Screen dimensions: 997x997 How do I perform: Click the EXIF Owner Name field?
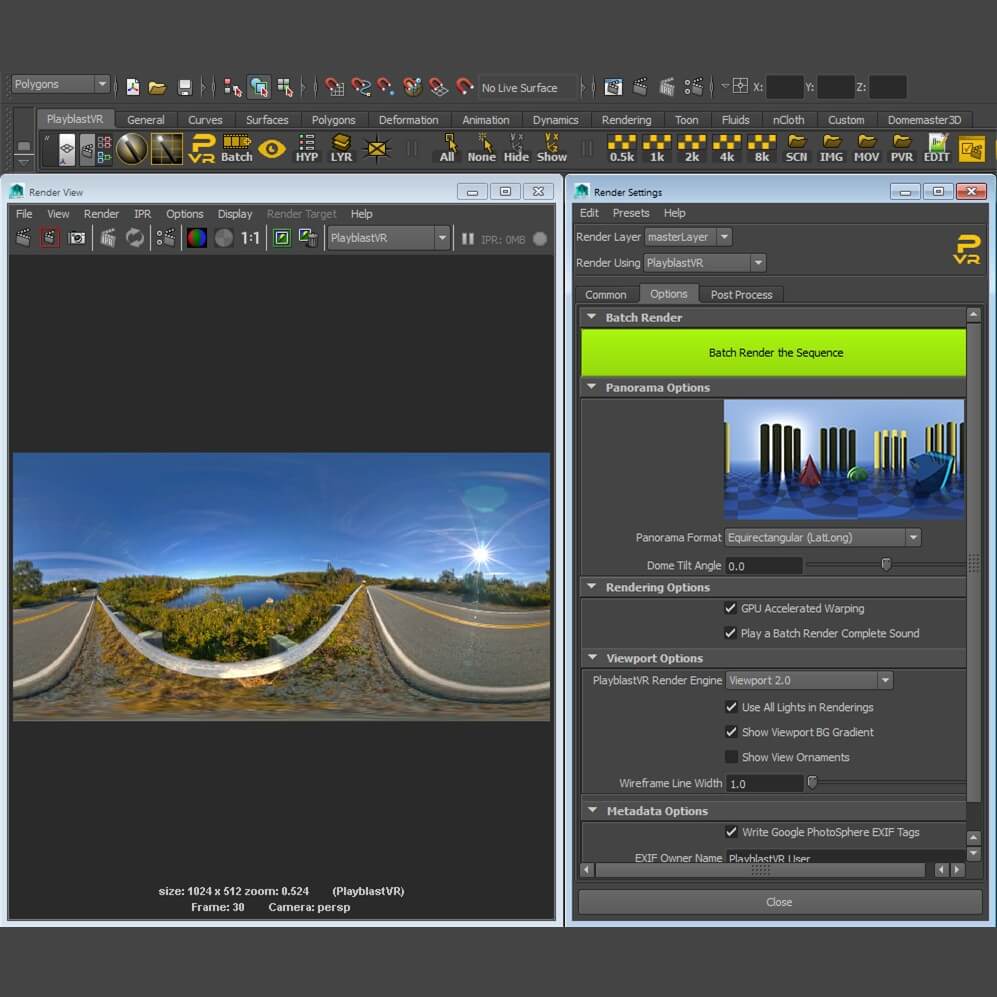(x=846, y=858)
